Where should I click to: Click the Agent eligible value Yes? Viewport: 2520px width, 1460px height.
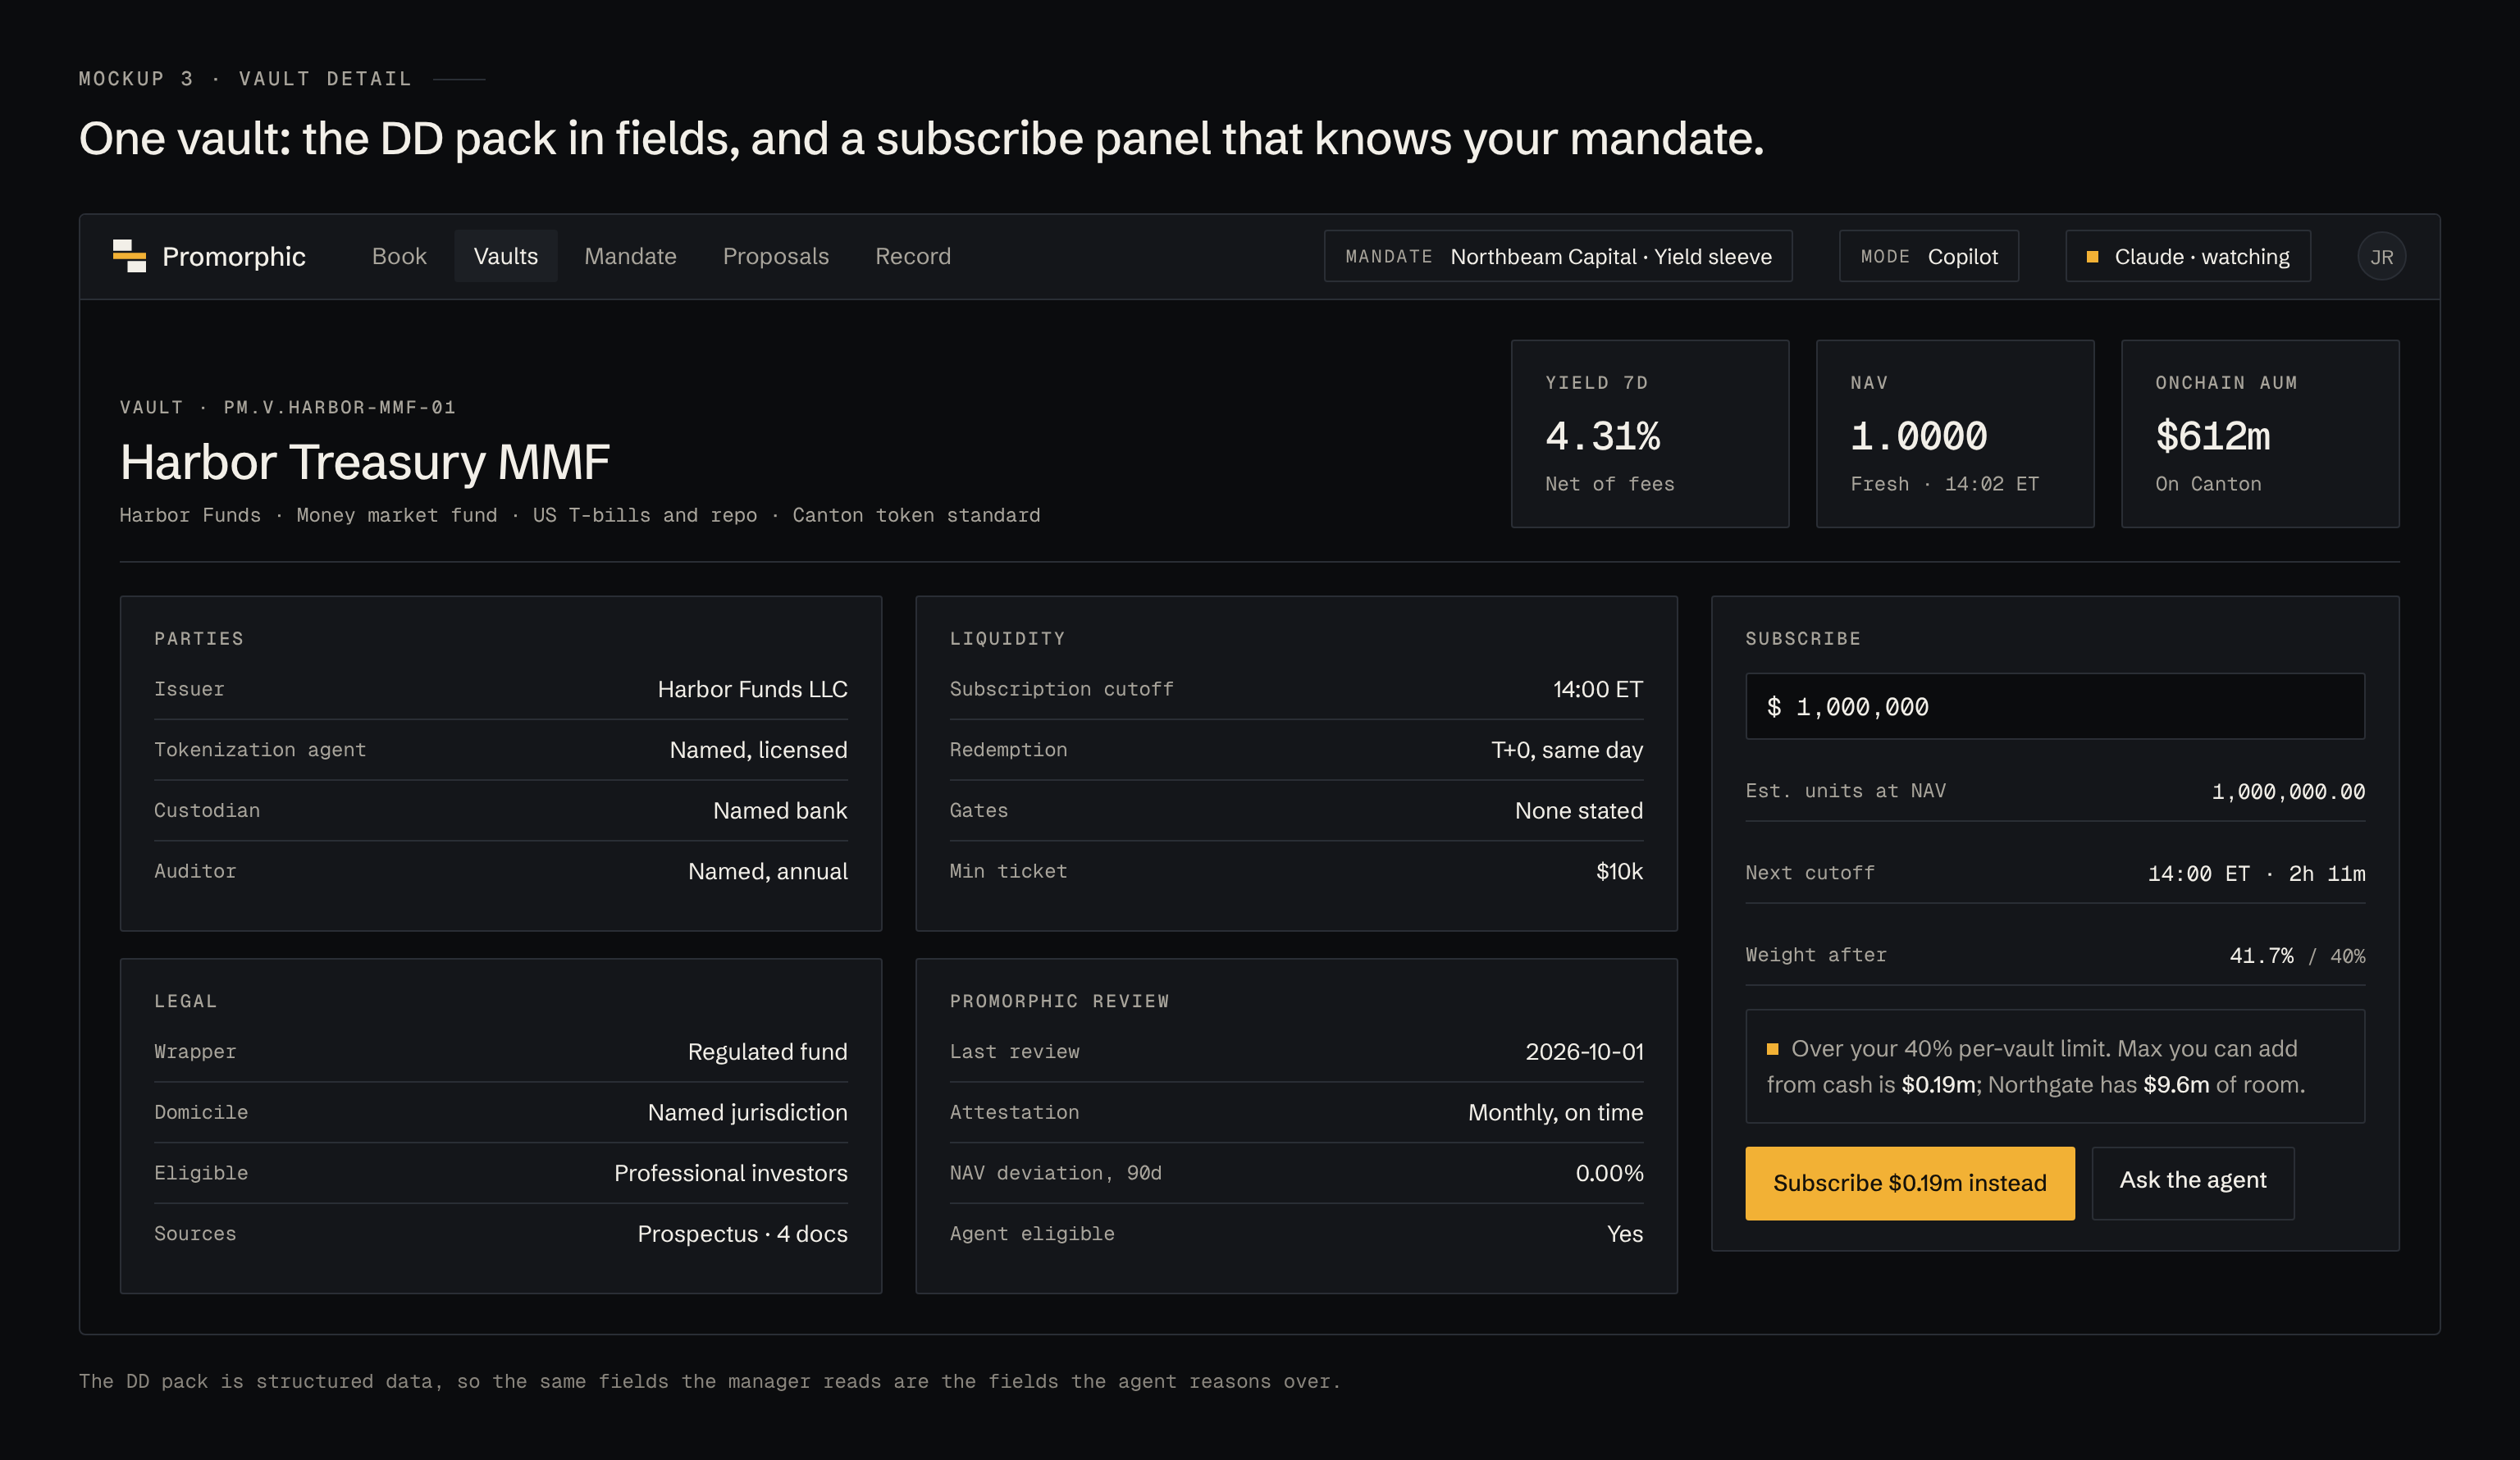tap(1625, 1234)
